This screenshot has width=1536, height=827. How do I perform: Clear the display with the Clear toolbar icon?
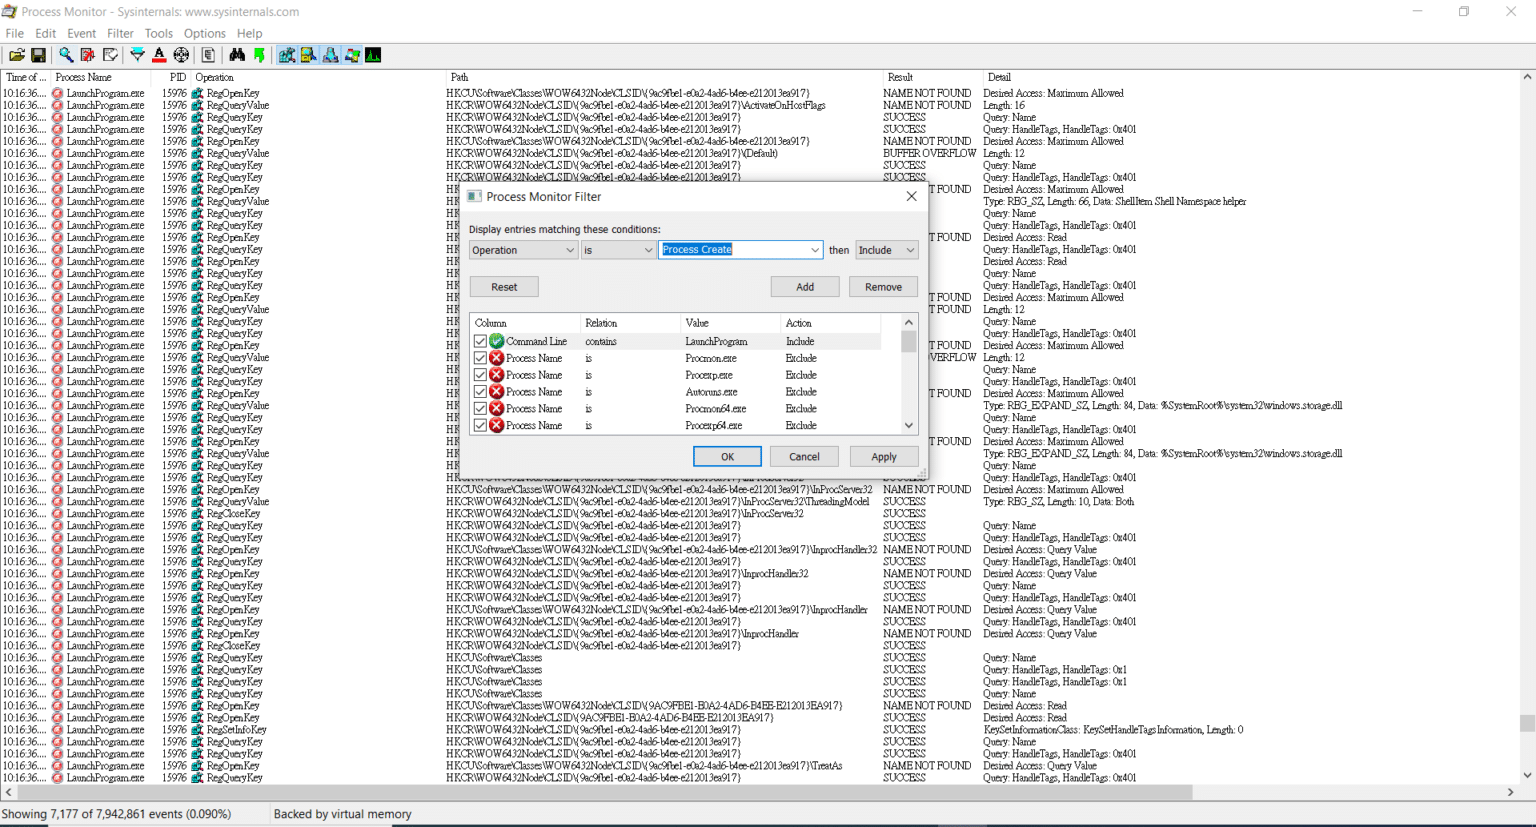click(x=110, y=55)
